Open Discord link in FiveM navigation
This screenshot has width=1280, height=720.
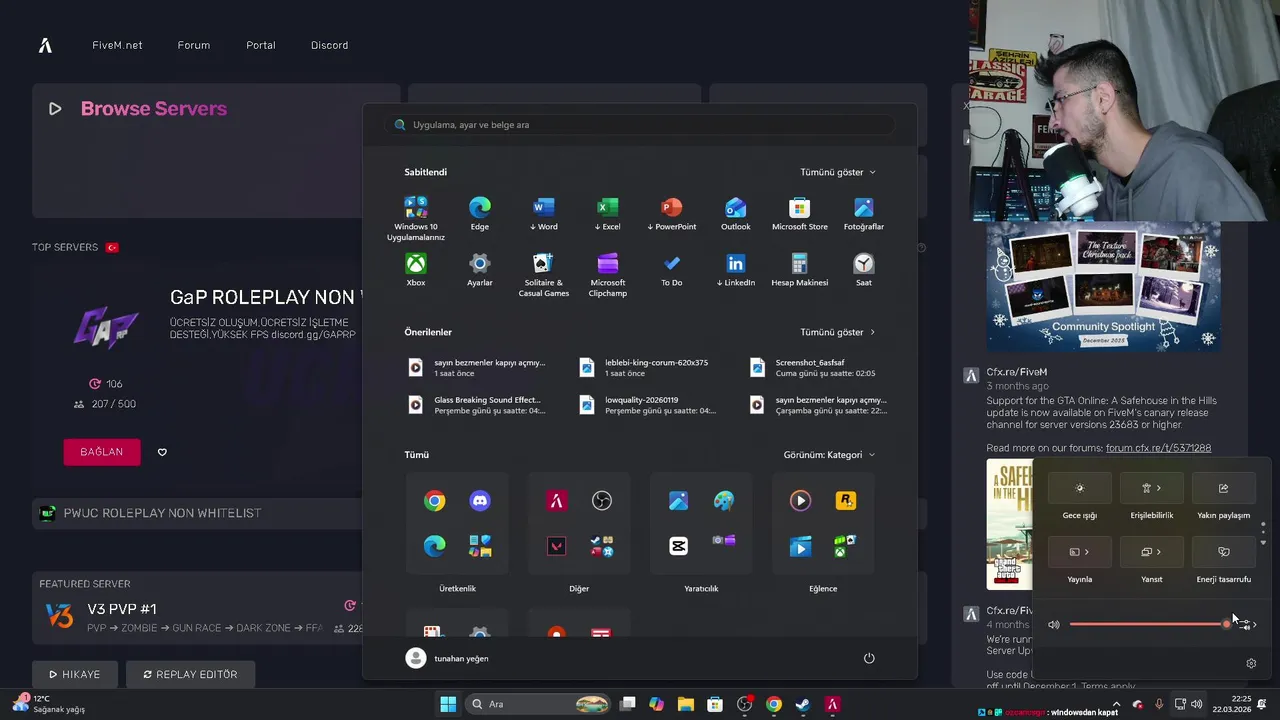coord(330,45)
